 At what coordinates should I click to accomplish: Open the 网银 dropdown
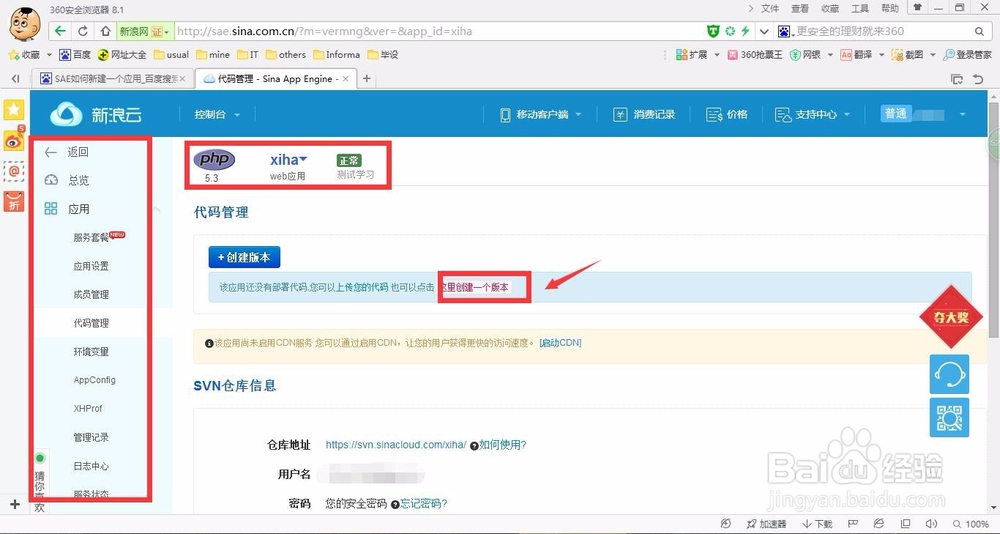811,55
